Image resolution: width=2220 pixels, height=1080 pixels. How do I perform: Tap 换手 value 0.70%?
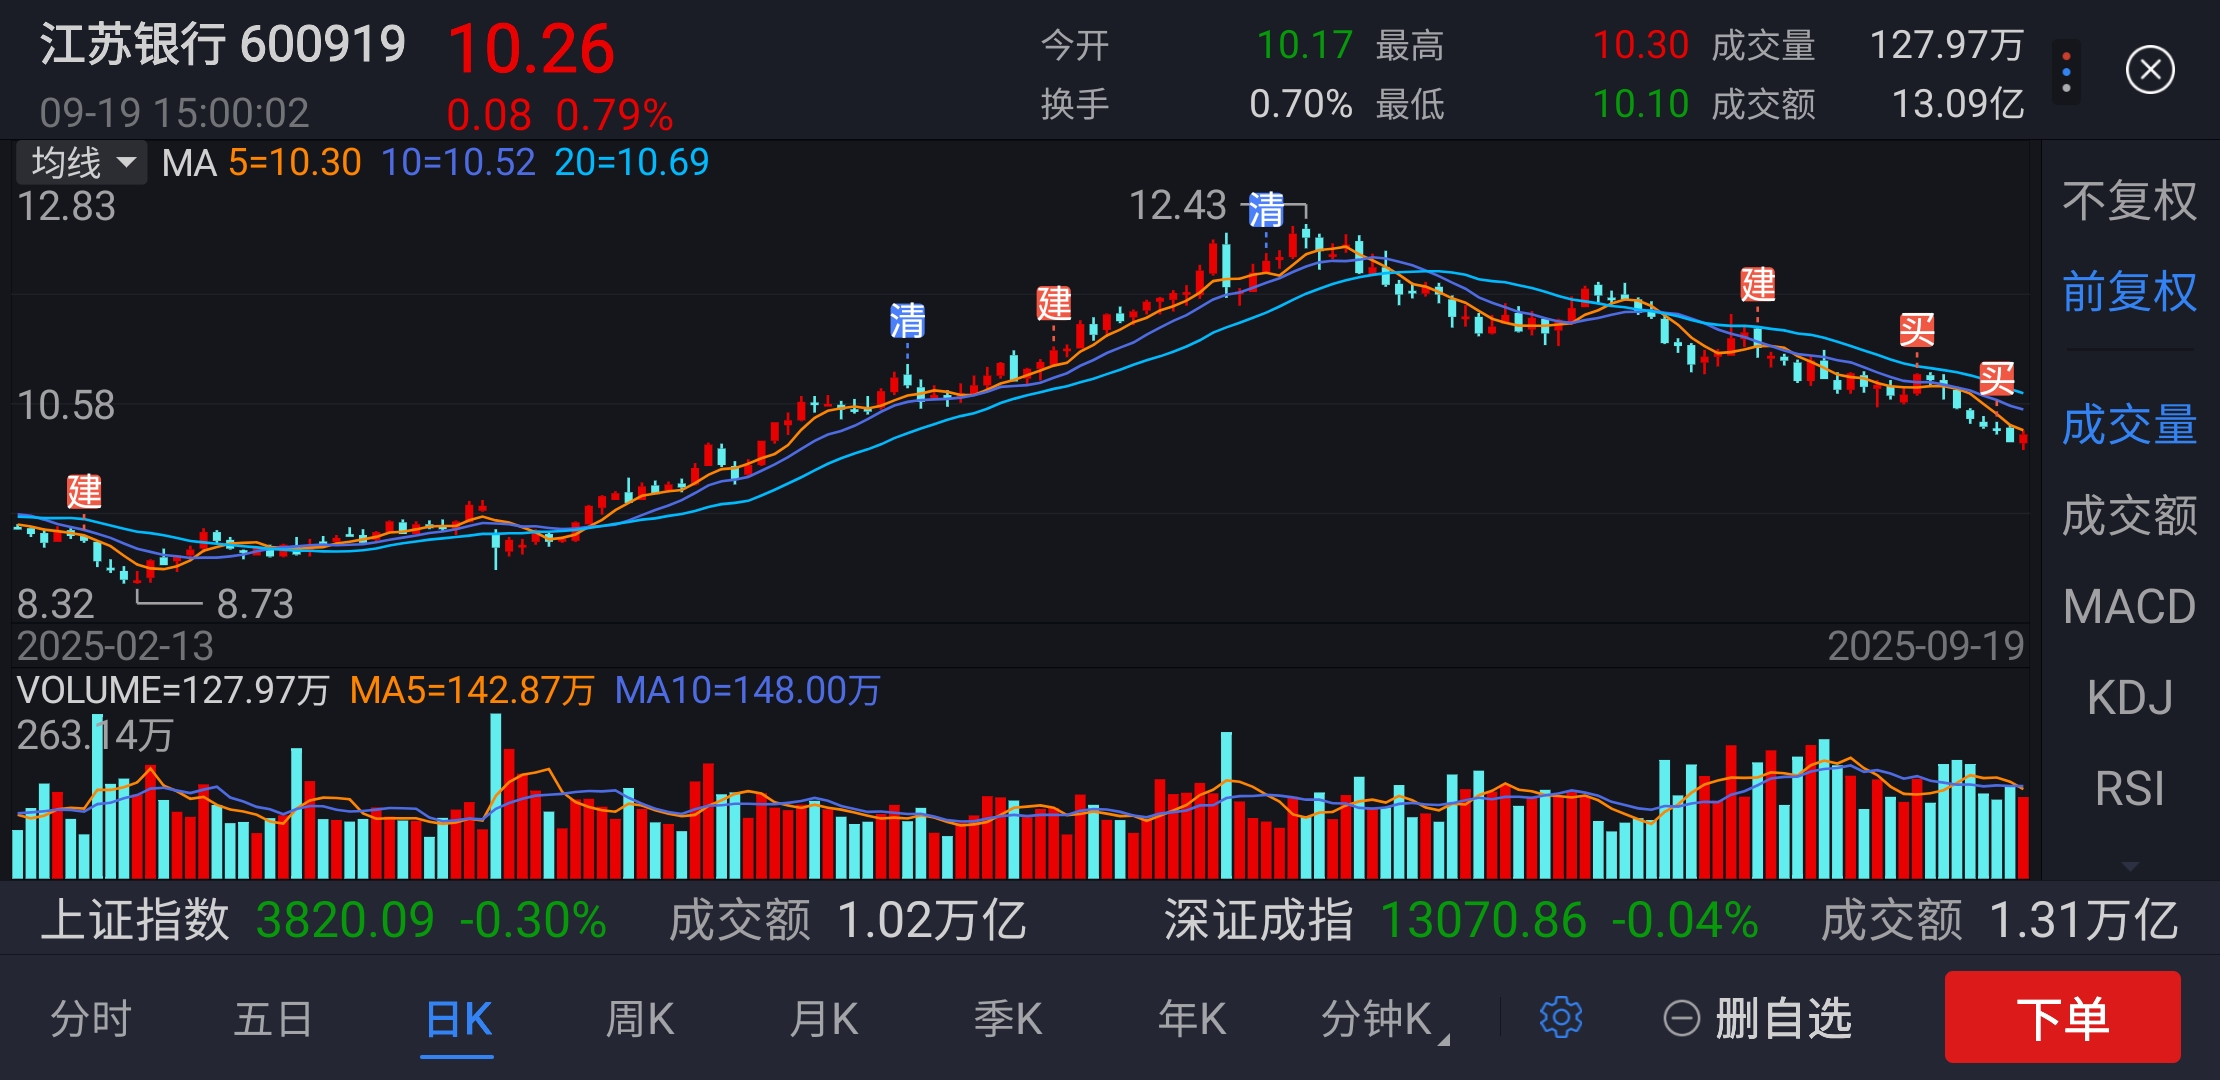pyautogui.click(x=1300, y=104)
